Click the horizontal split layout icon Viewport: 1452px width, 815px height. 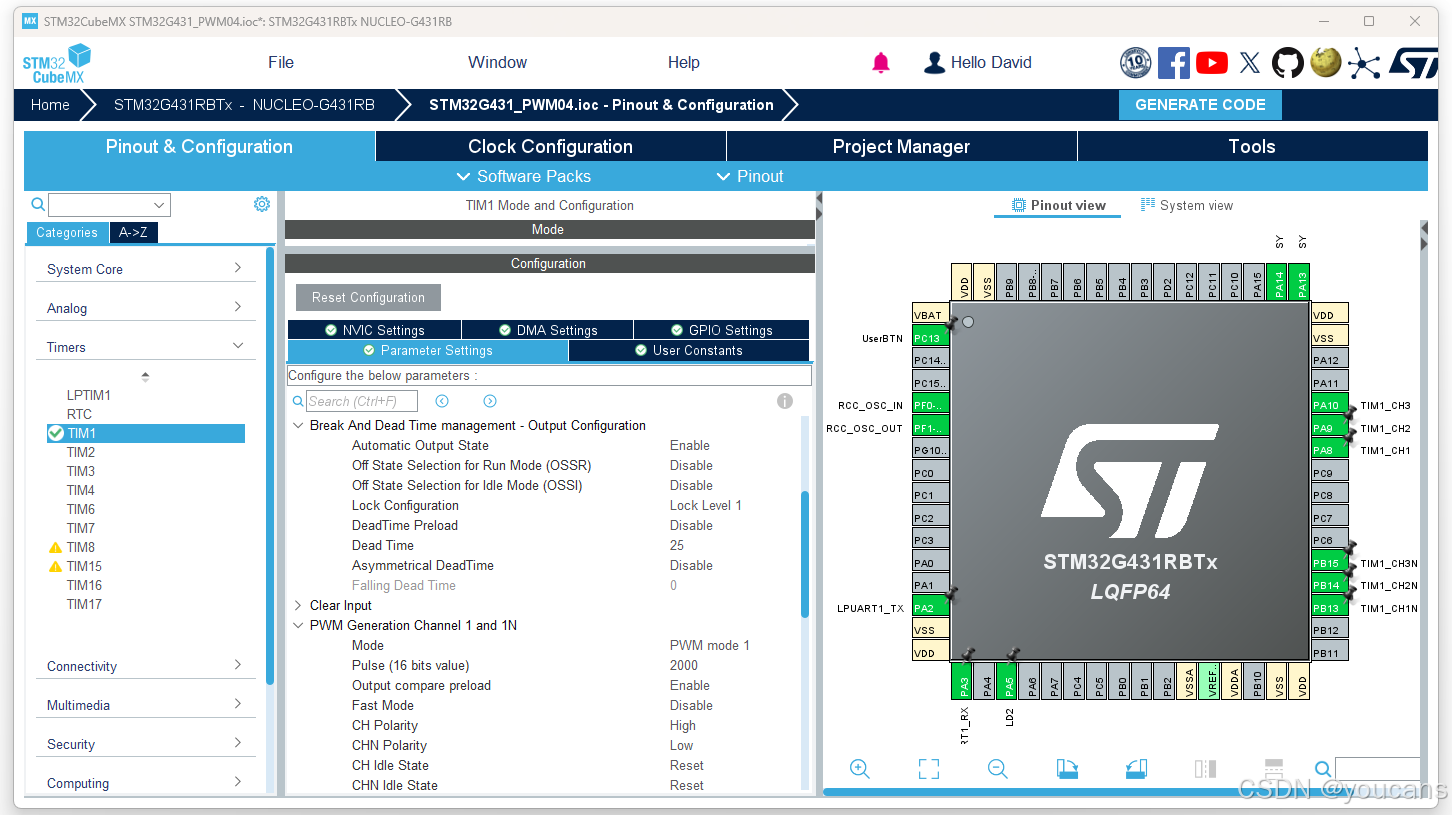point(1273,769)
